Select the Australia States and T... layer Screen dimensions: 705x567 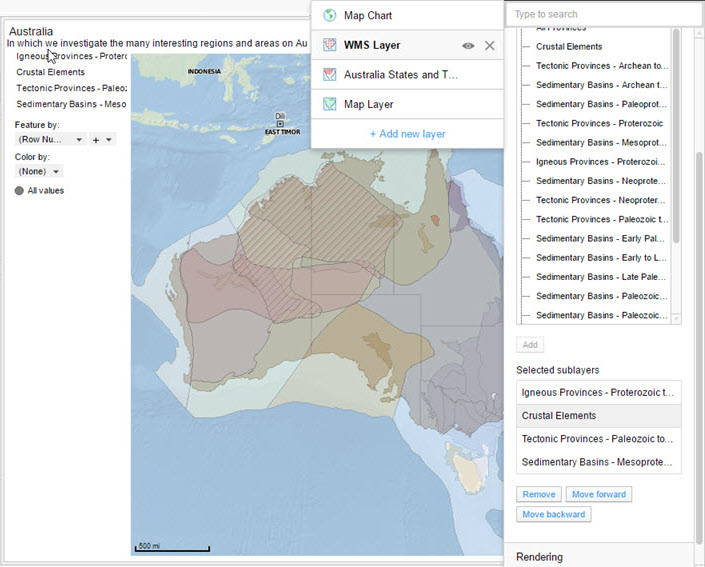(x=400, y=75)
